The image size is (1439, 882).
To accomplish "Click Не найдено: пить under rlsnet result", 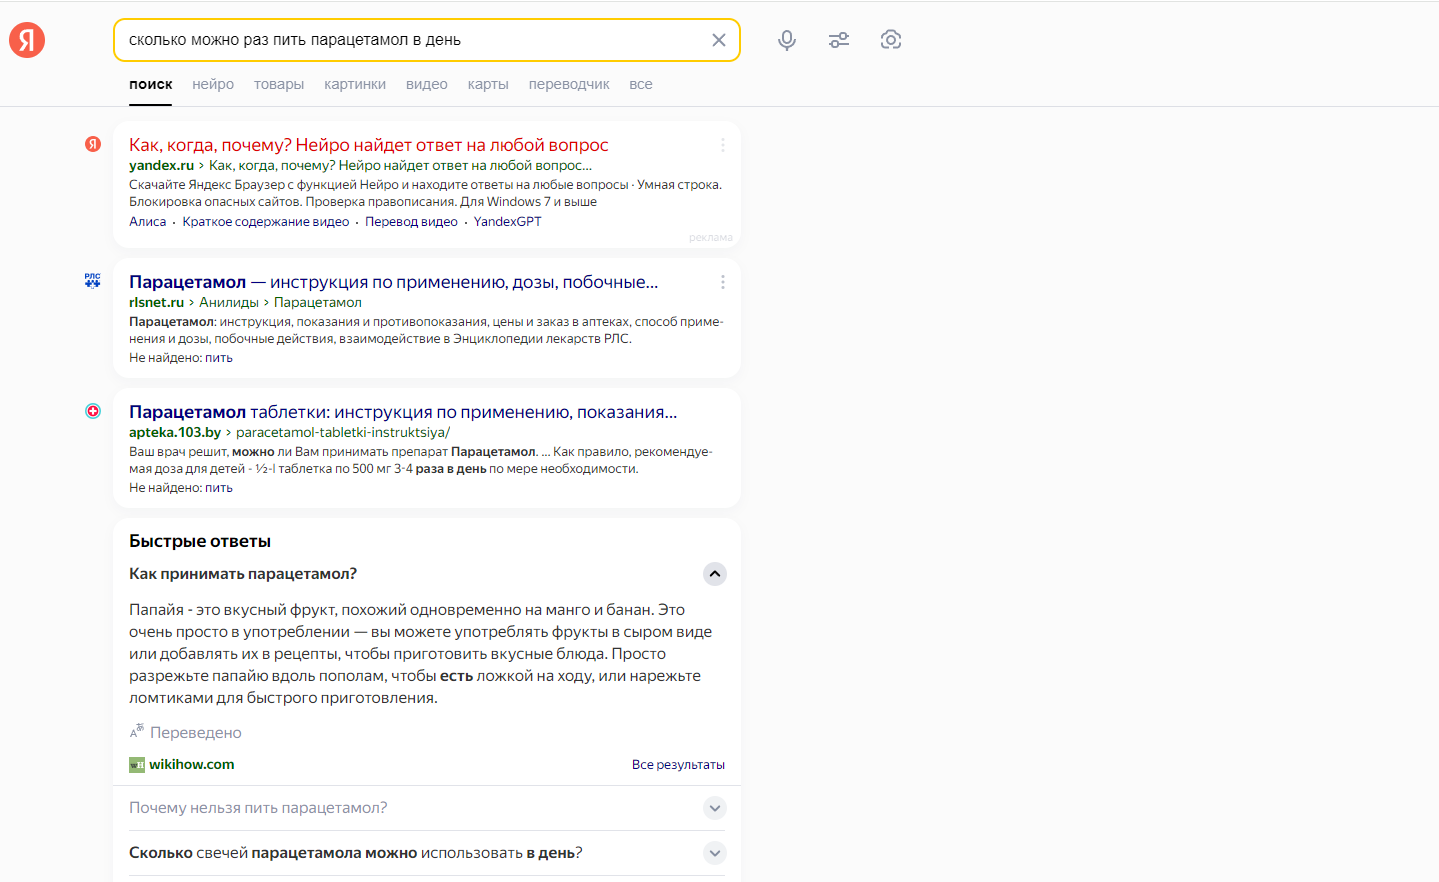I will [181, 358].
